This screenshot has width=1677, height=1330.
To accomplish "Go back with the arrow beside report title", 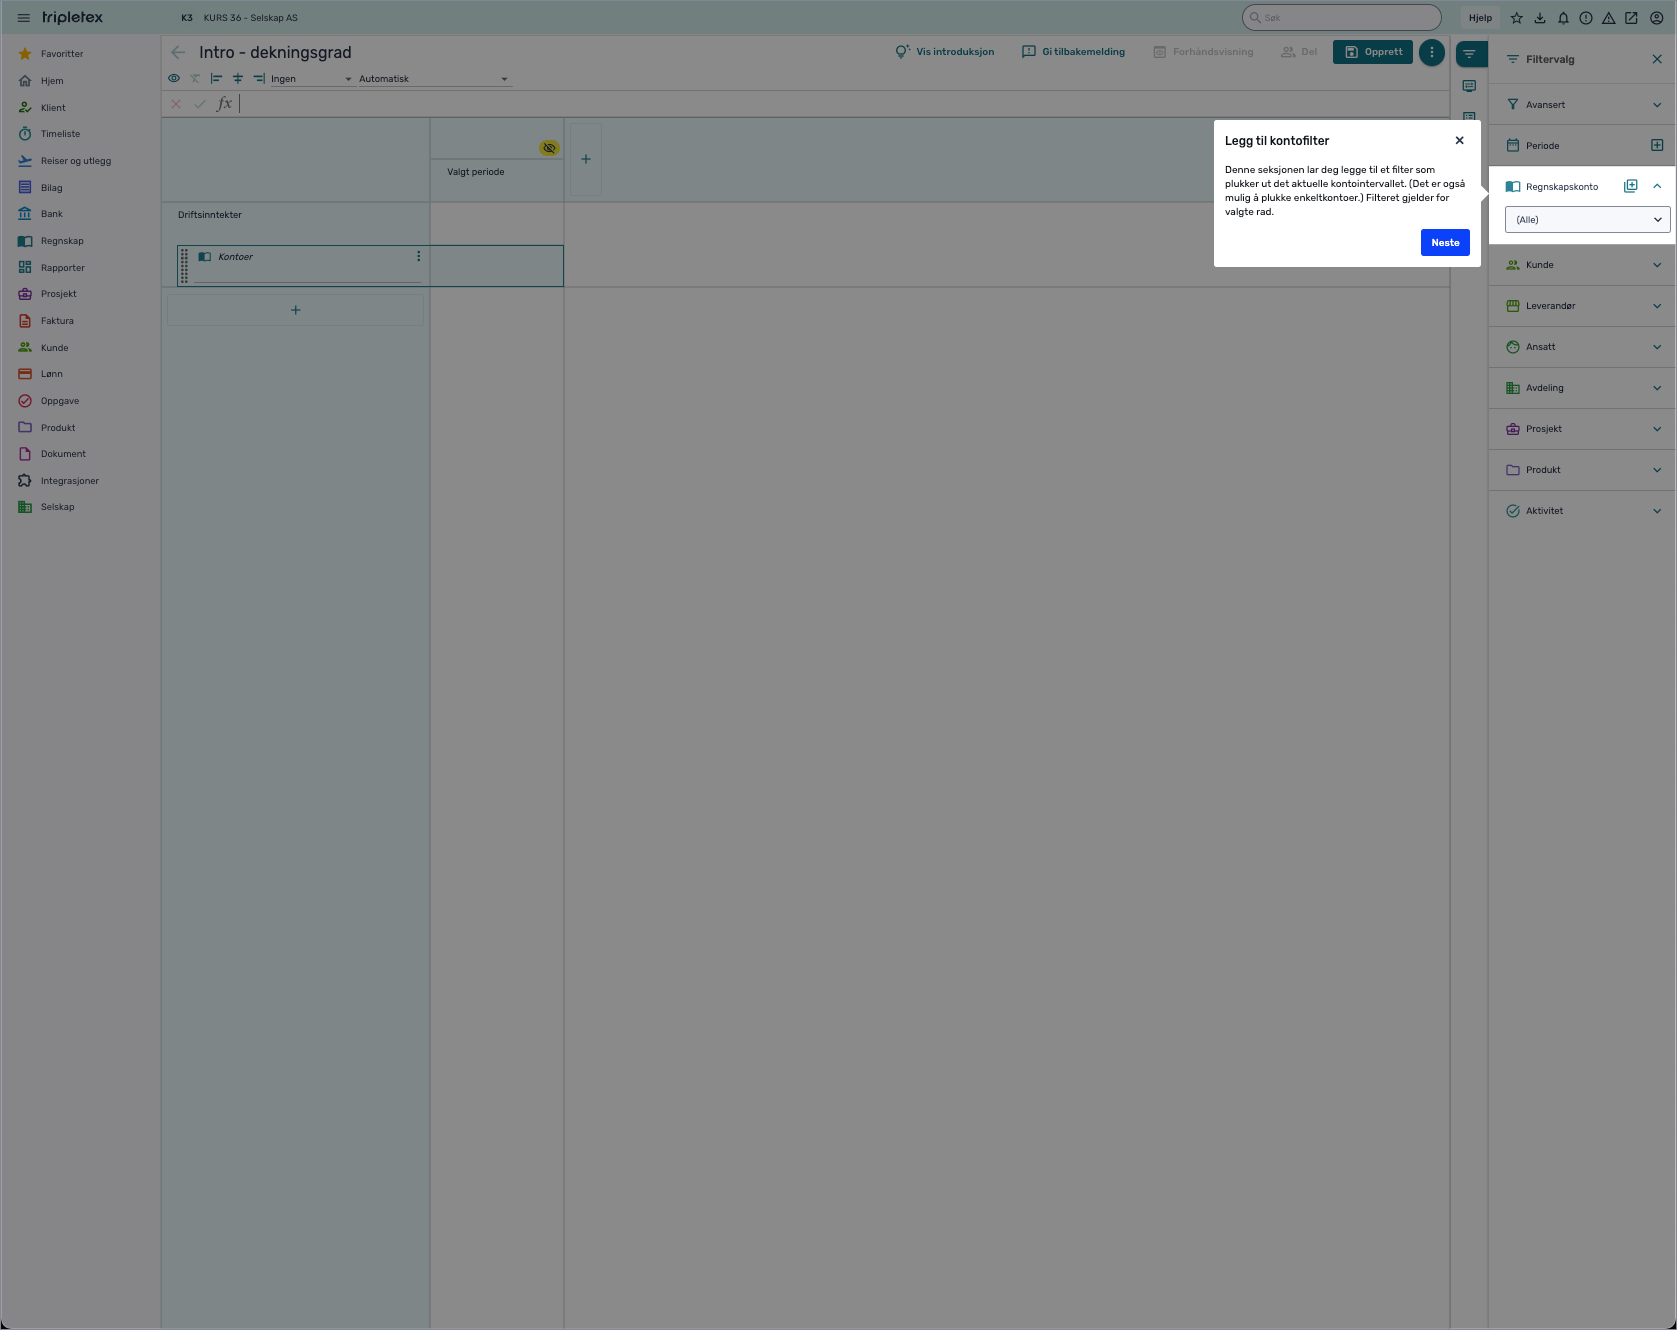I will click(x=178, y=52).
